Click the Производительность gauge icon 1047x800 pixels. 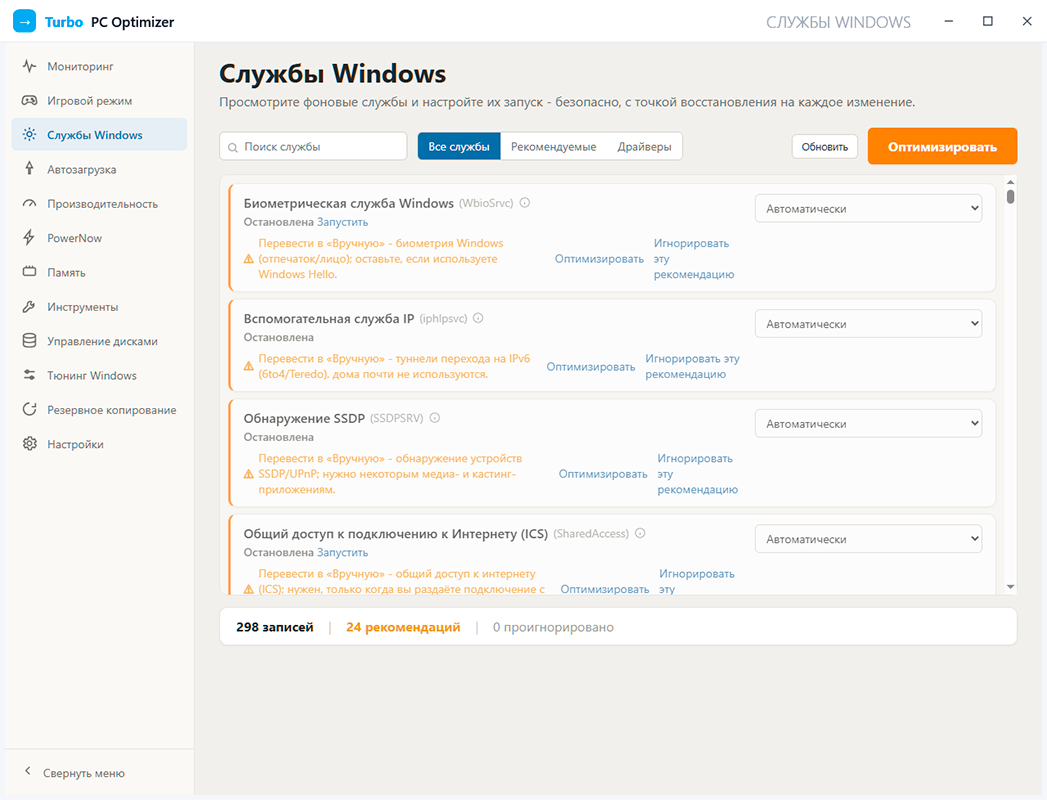(29, 204)
